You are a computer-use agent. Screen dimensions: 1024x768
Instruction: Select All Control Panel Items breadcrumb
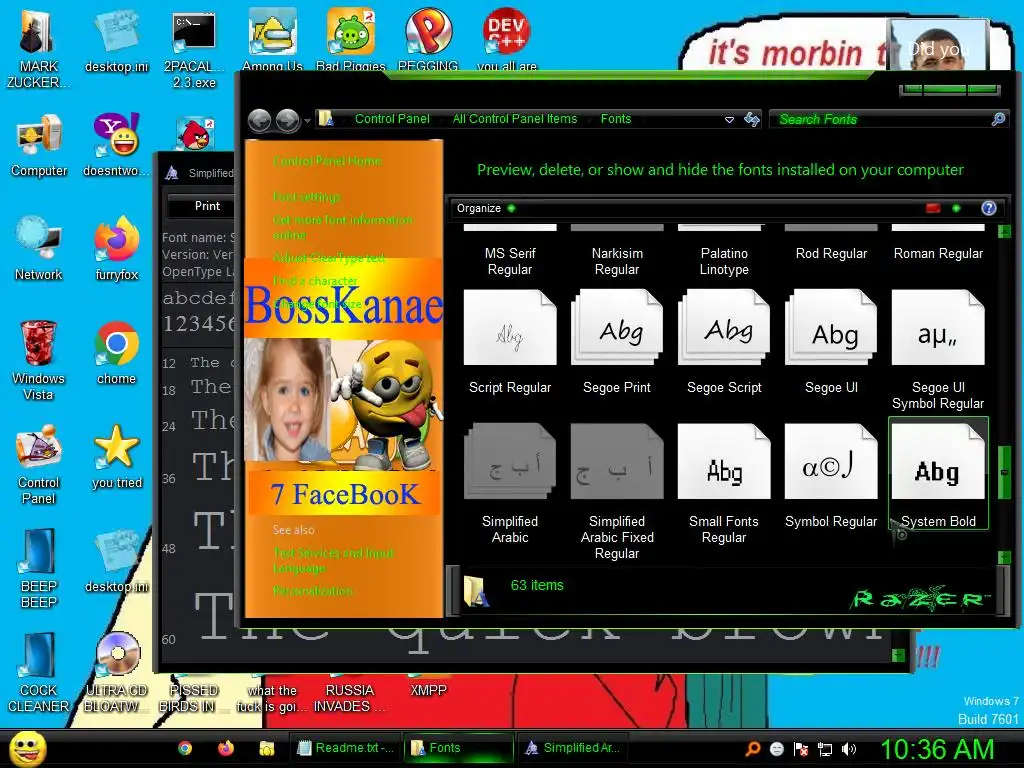tap(515, 119)
